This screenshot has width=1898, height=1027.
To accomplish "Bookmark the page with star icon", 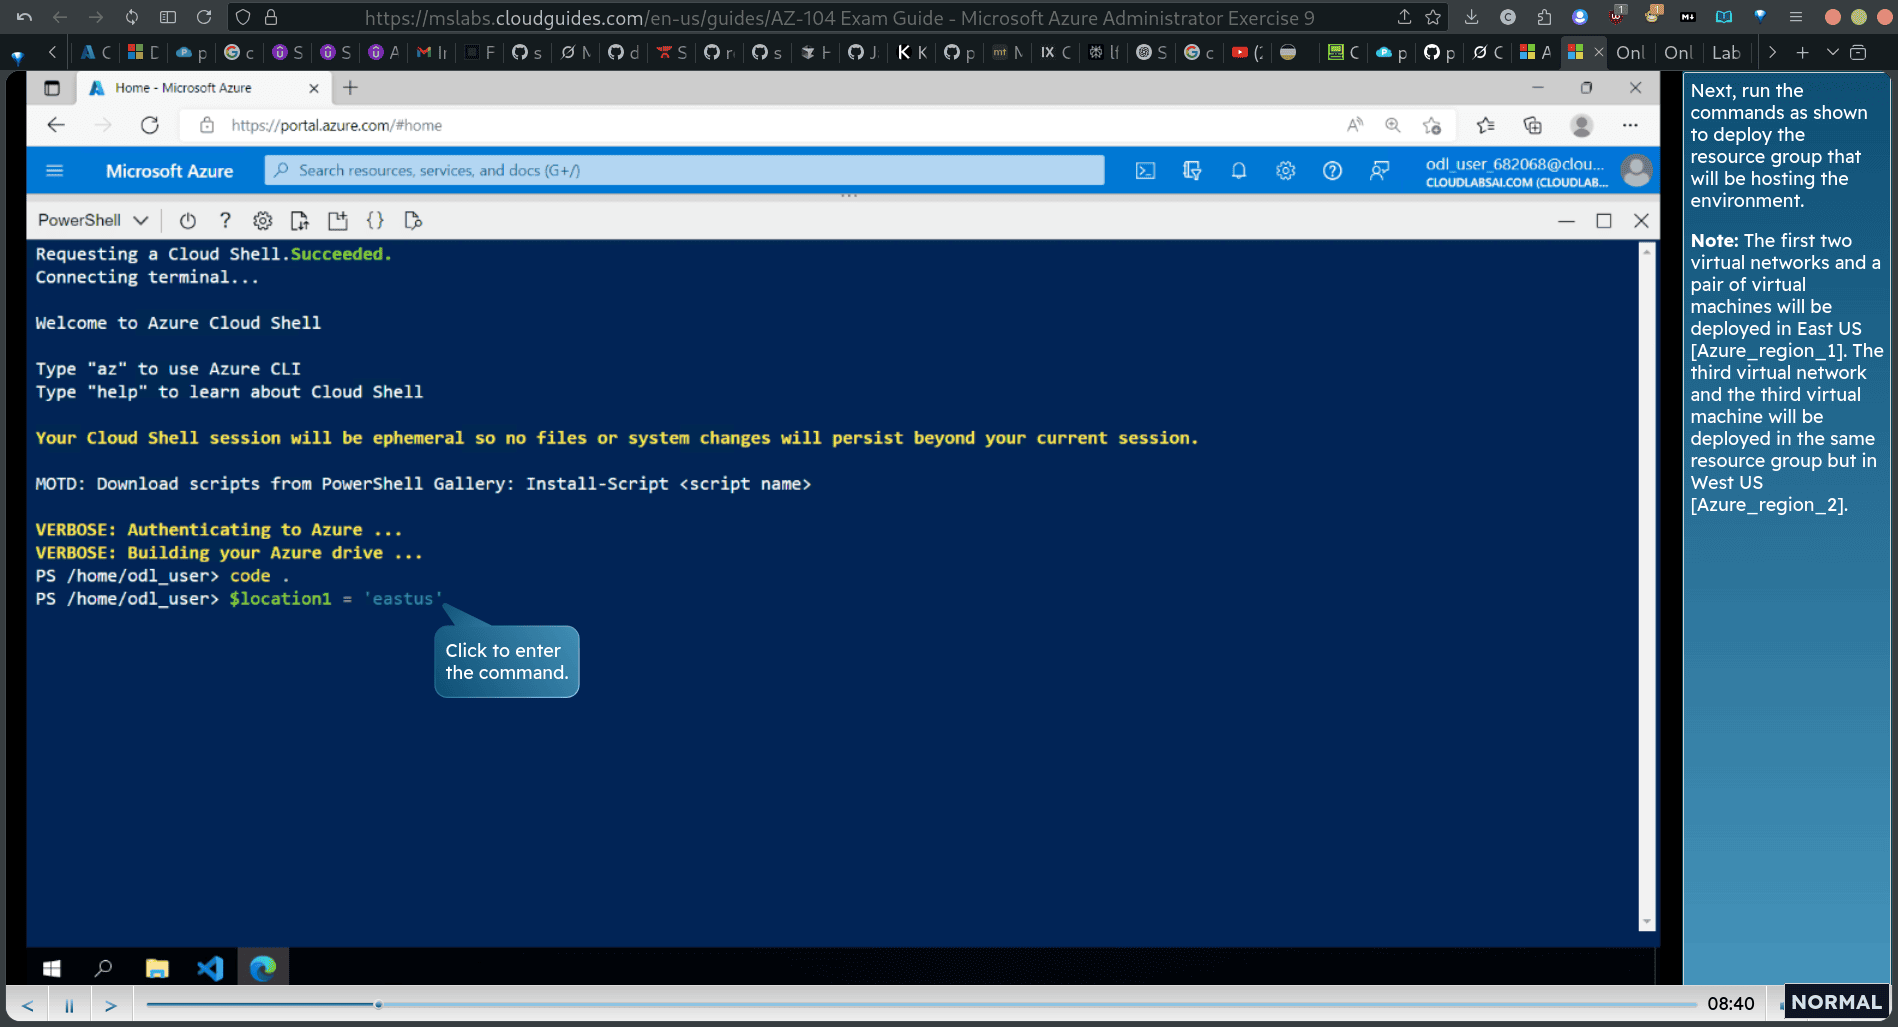I will (x=1433, y=17).
